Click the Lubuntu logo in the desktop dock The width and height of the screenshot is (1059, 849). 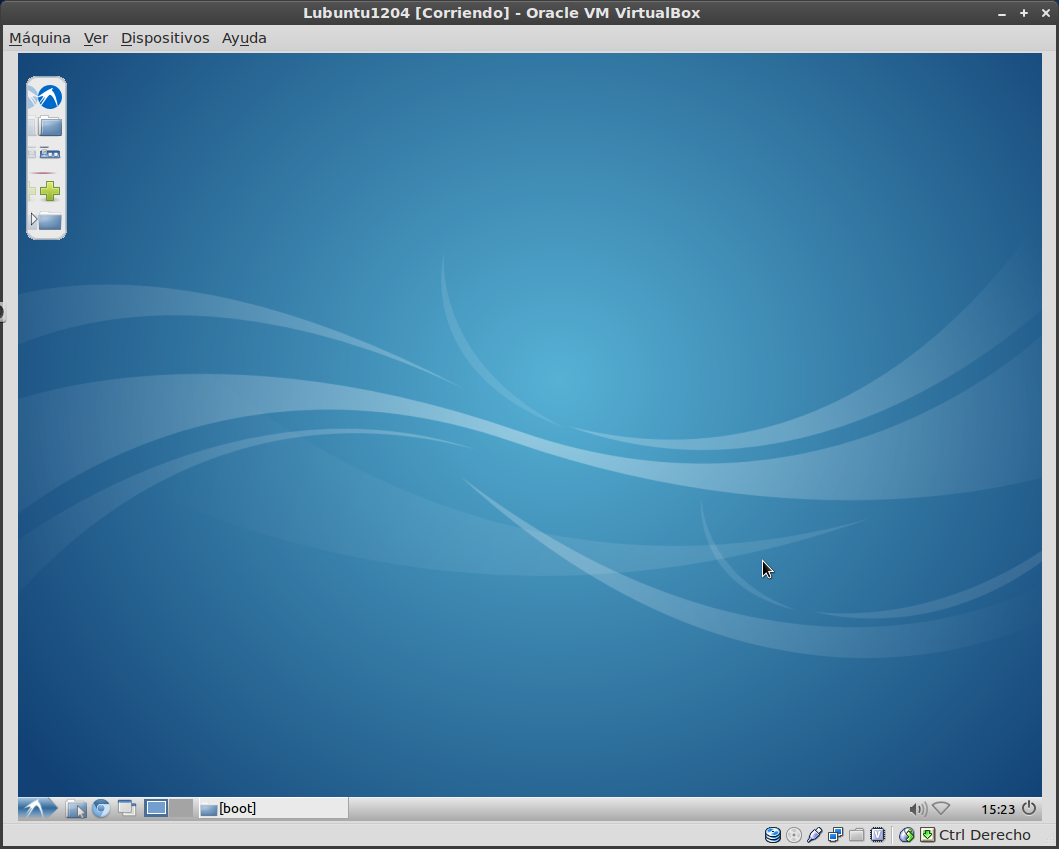[46, 97]
